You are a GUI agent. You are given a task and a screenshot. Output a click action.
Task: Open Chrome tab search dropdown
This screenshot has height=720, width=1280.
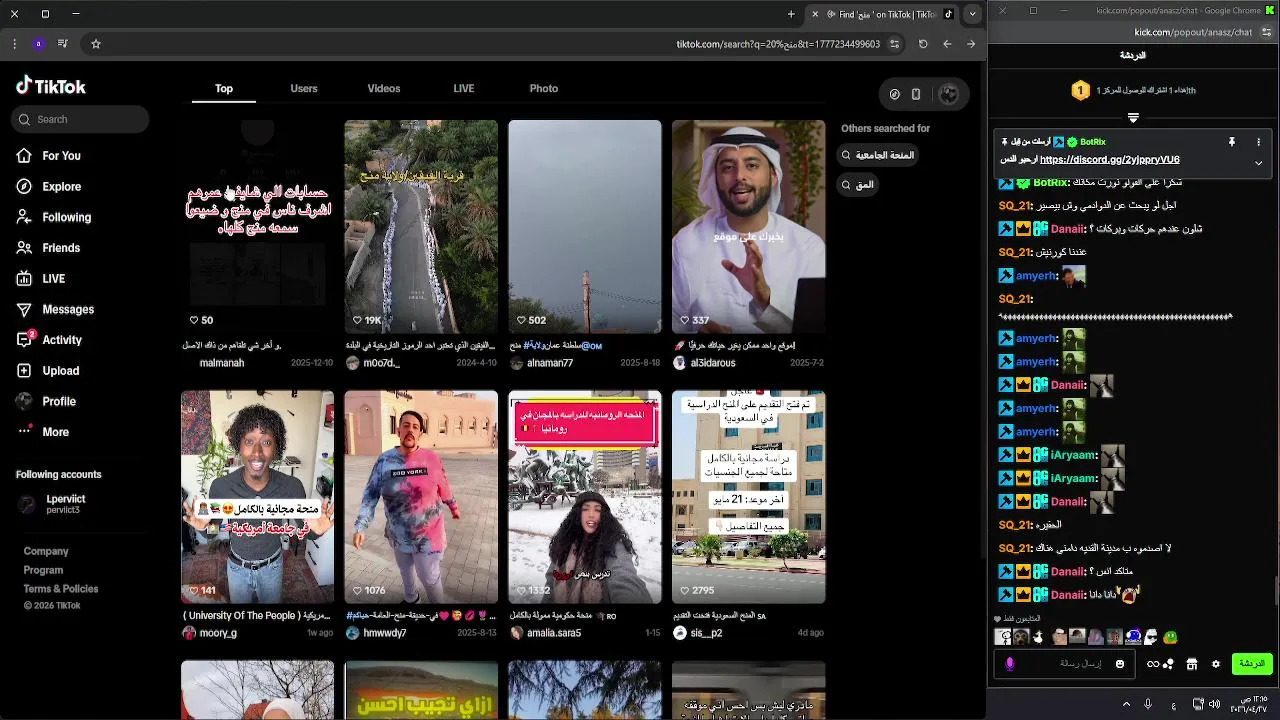[x=972, y=14]
